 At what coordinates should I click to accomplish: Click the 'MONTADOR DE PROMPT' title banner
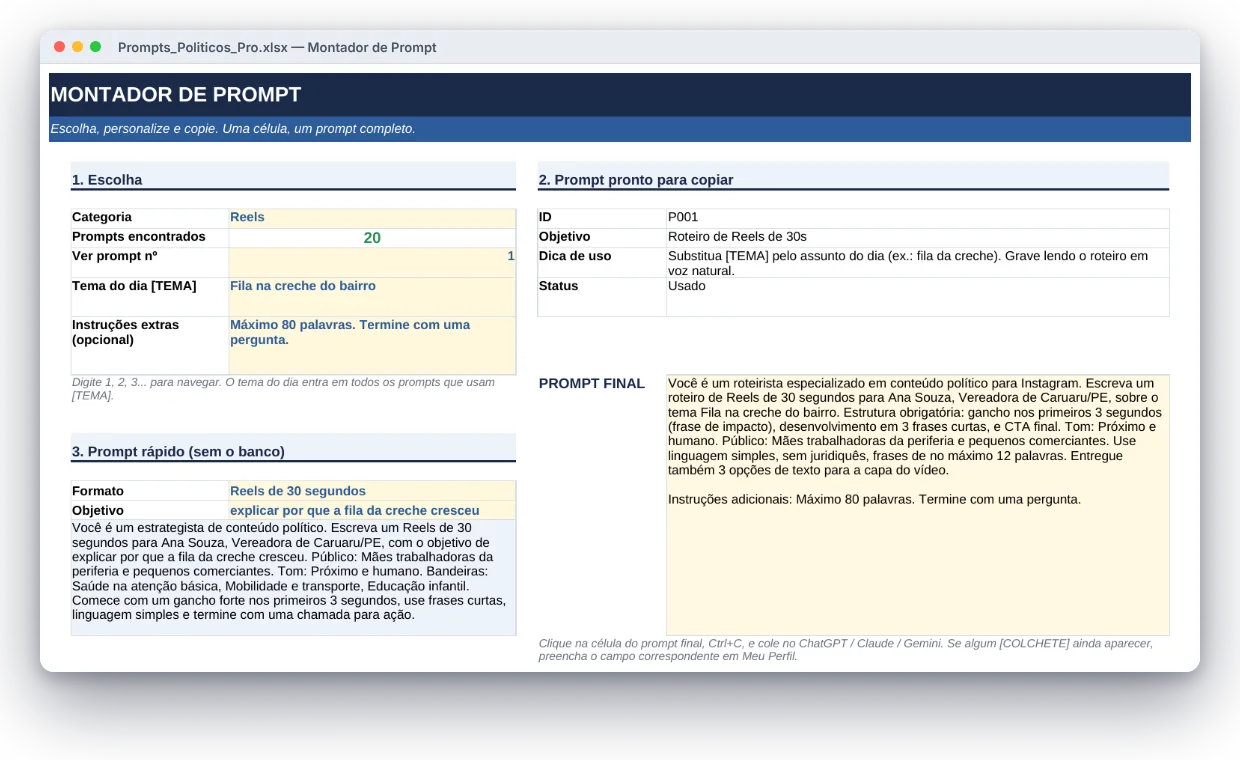coord(620,95)
